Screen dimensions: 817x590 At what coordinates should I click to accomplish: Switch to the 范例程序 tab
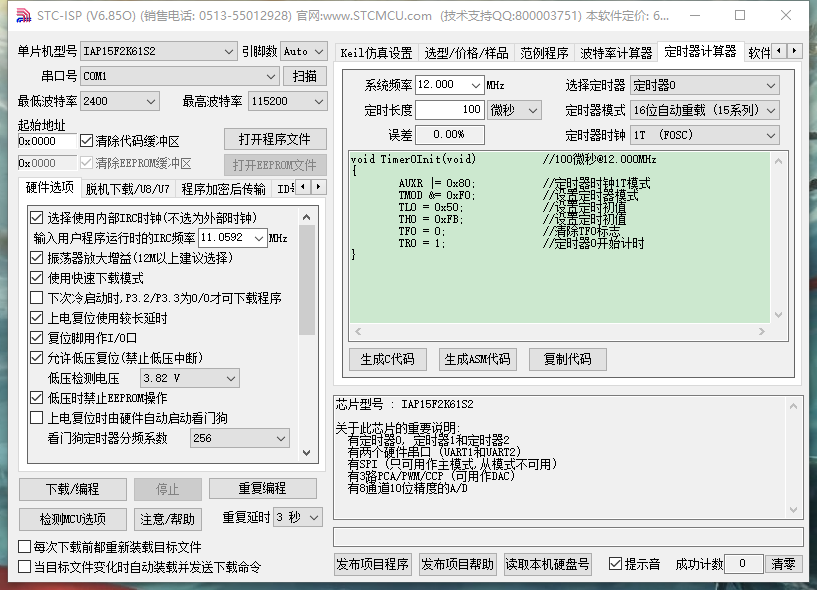click(x=544, y=53)
